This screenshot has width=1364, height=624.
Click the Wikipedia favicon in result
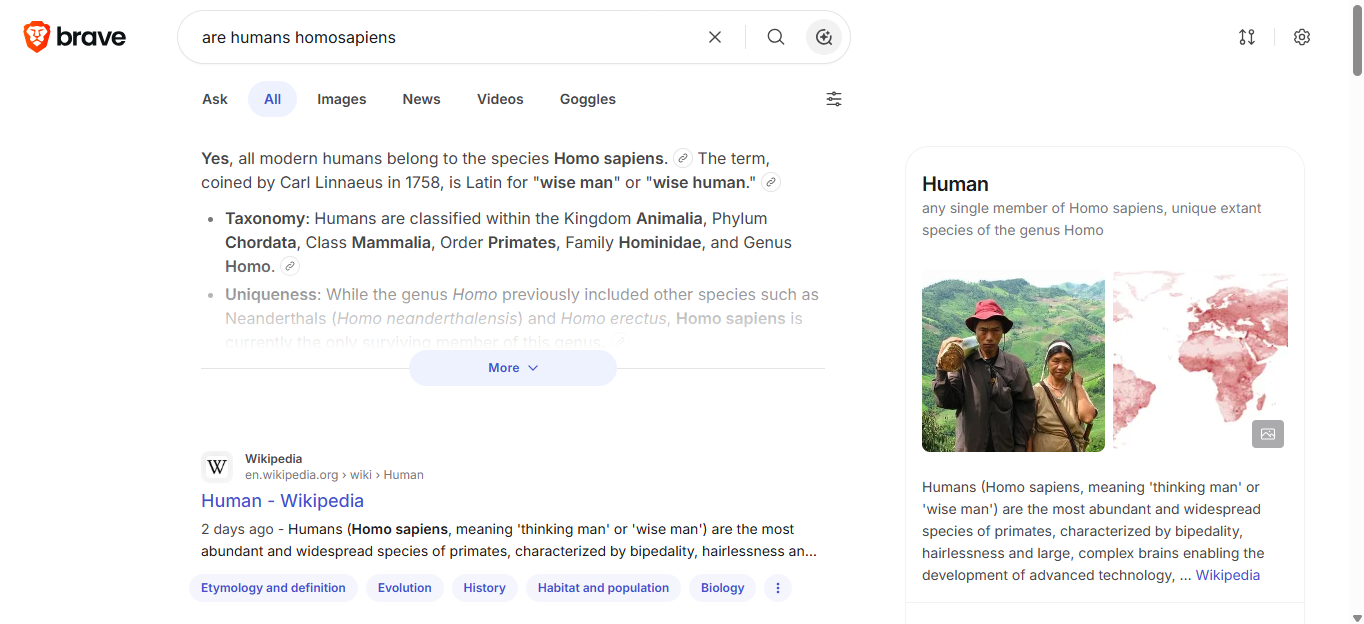click(218, 467)
